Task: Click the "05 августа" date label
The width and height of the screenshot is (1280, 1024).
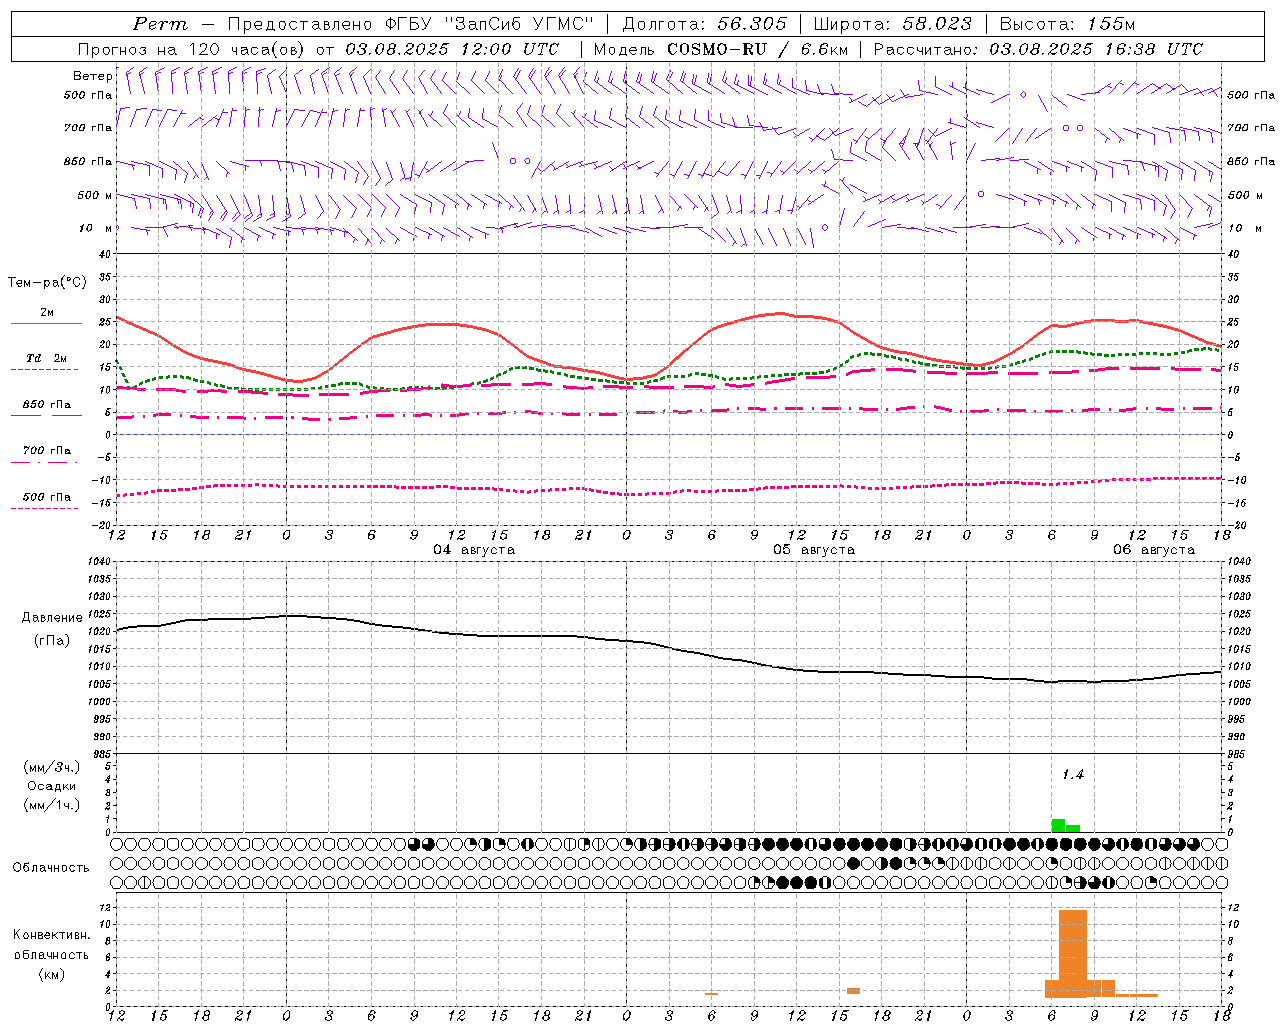Action: 814,550
